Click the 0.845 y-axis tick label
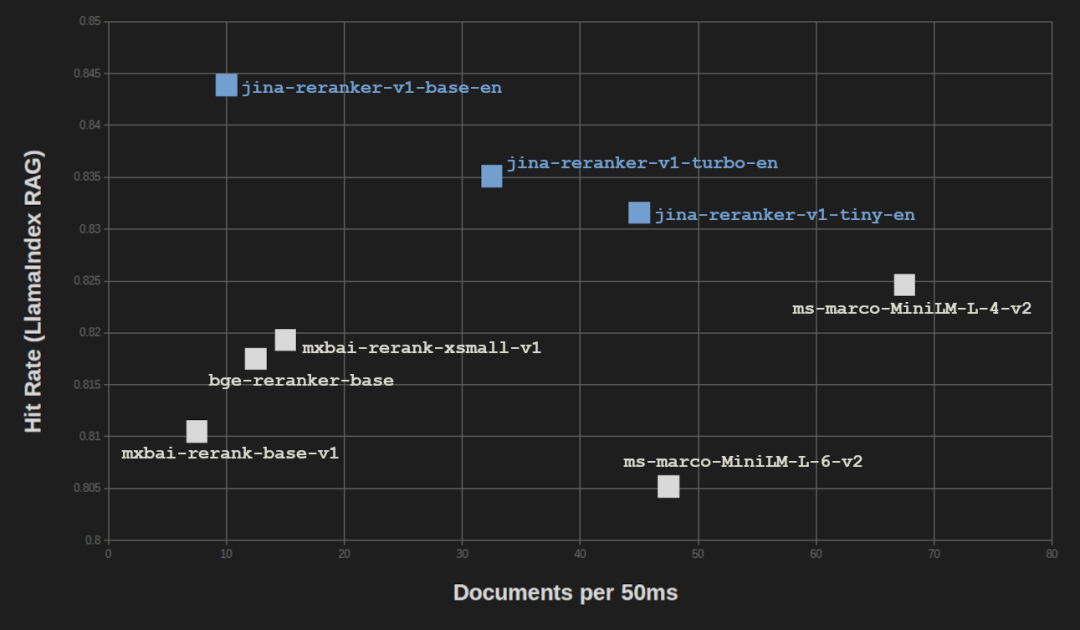1080x630 pixels. pos(87,74)
